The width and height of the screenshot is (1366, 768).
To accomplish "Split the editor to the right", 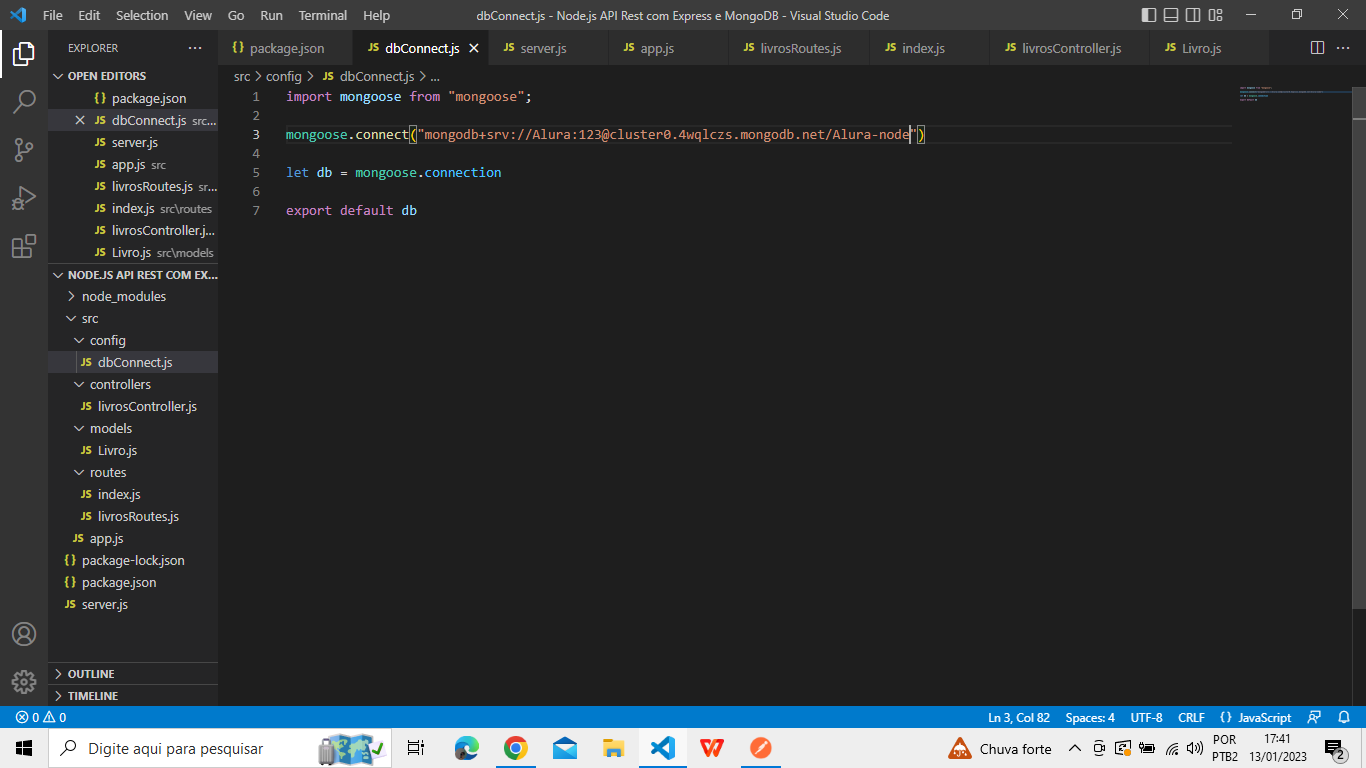I will (1317, 48).
